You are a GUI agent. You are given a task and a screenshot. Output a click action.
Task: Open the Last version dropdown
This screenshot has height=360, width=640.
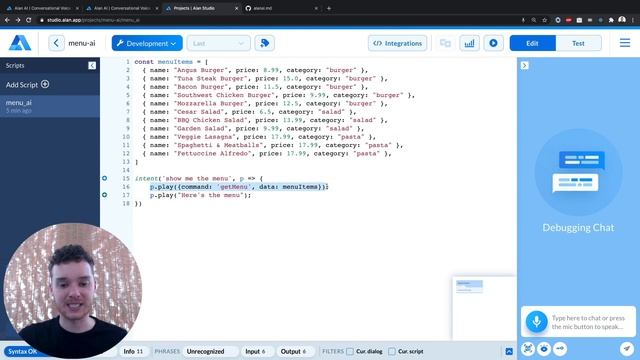pyautogui.click(x=218, y=43)
